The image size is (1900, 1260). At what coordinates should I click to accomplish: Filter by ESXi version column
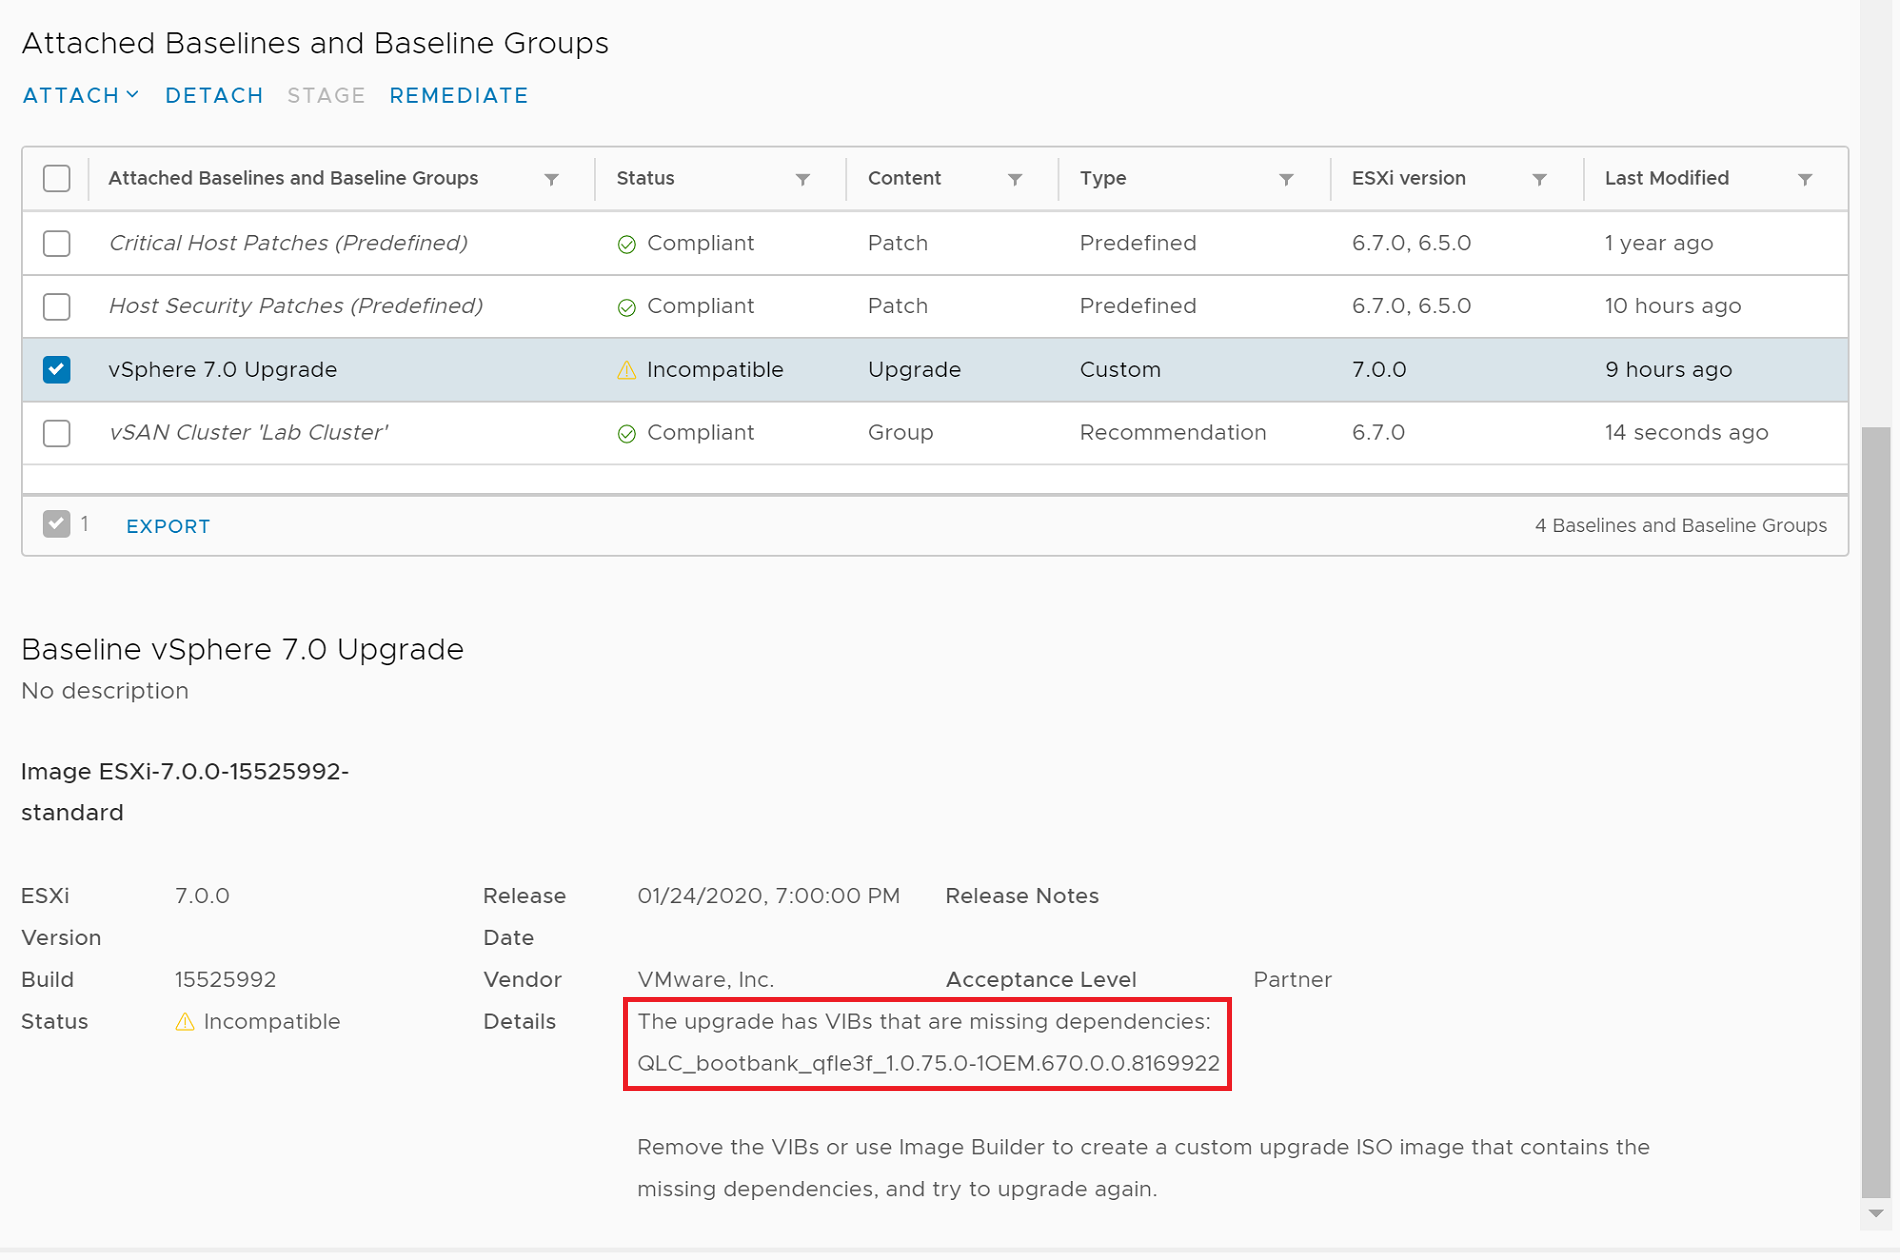click(x=1539, y=179)
